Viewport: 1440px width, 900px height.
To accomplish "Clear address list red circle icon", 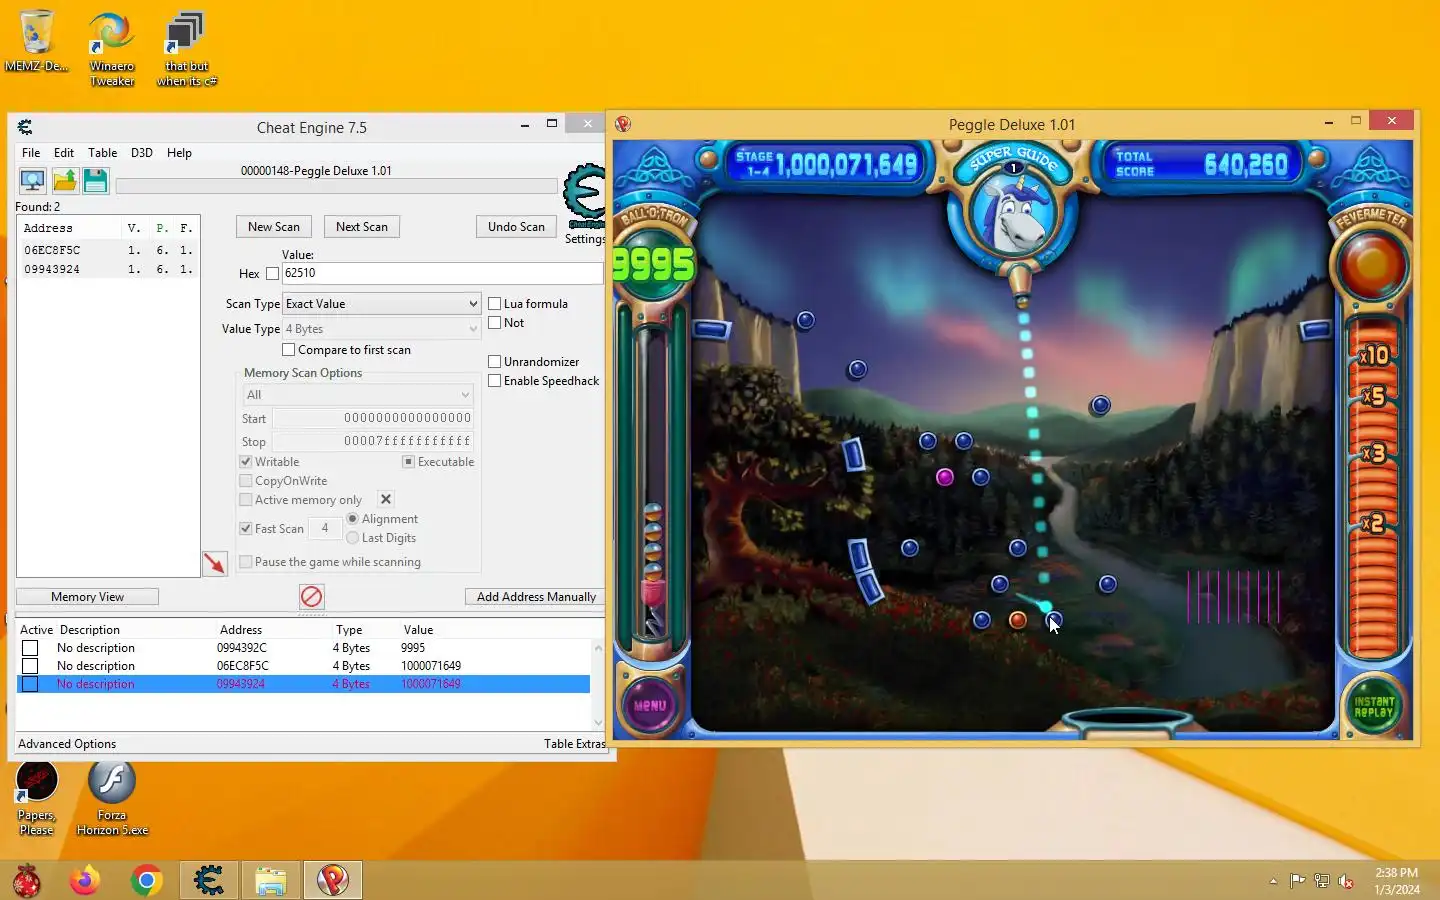I will 312,597.
